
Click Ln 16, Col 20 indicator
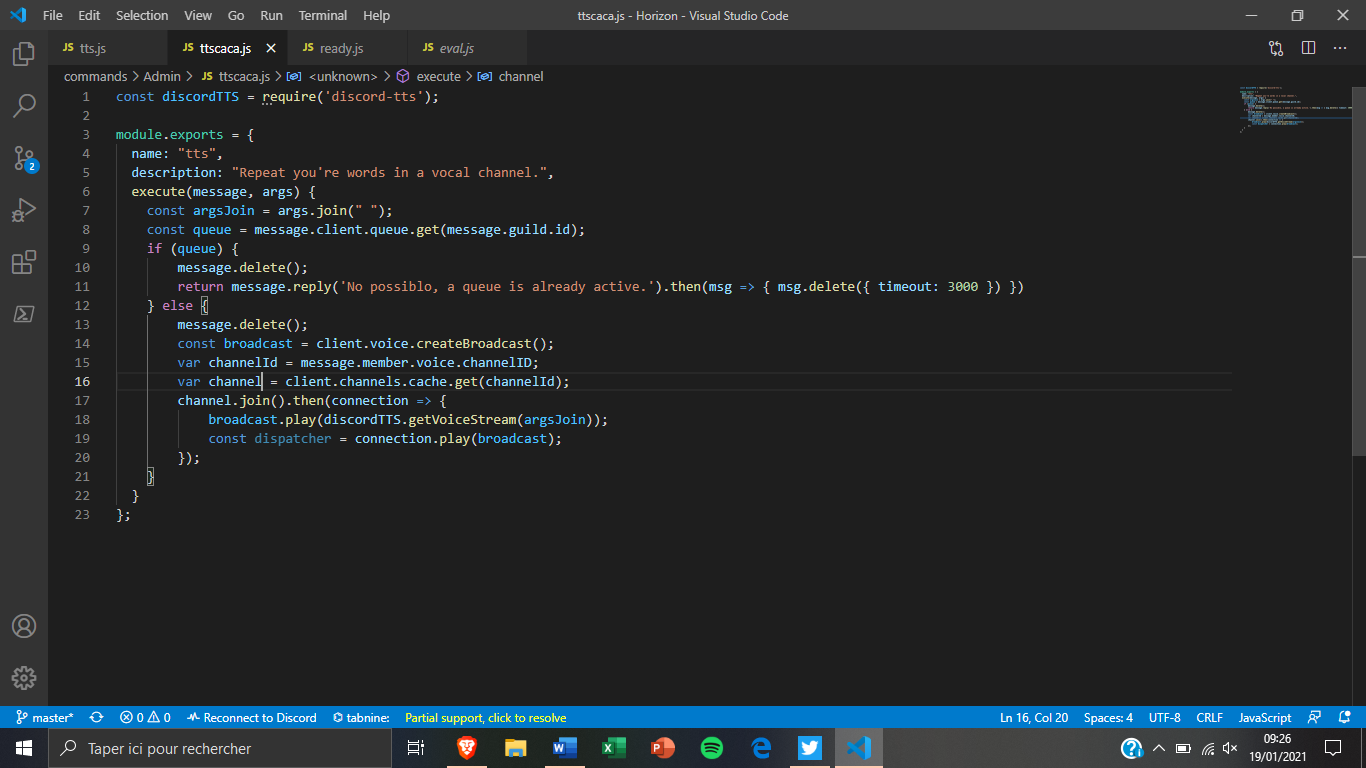[1034, 718]
